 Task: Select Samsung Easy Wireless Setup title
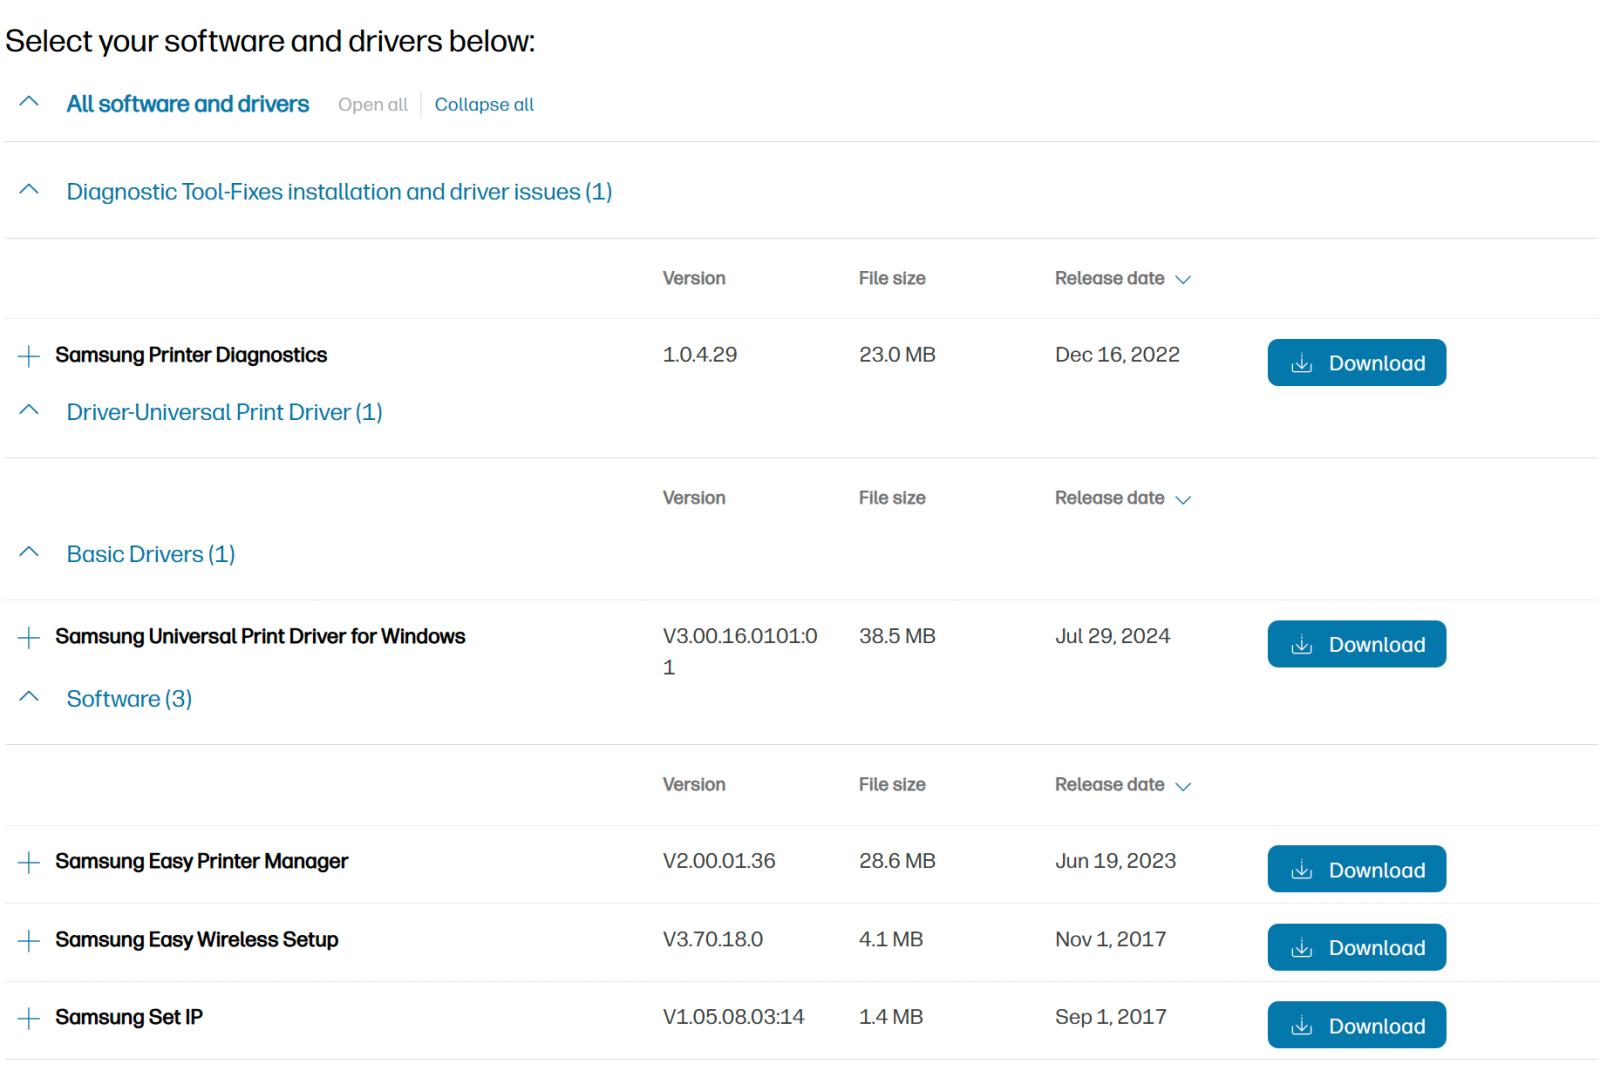tap(197, 939)
